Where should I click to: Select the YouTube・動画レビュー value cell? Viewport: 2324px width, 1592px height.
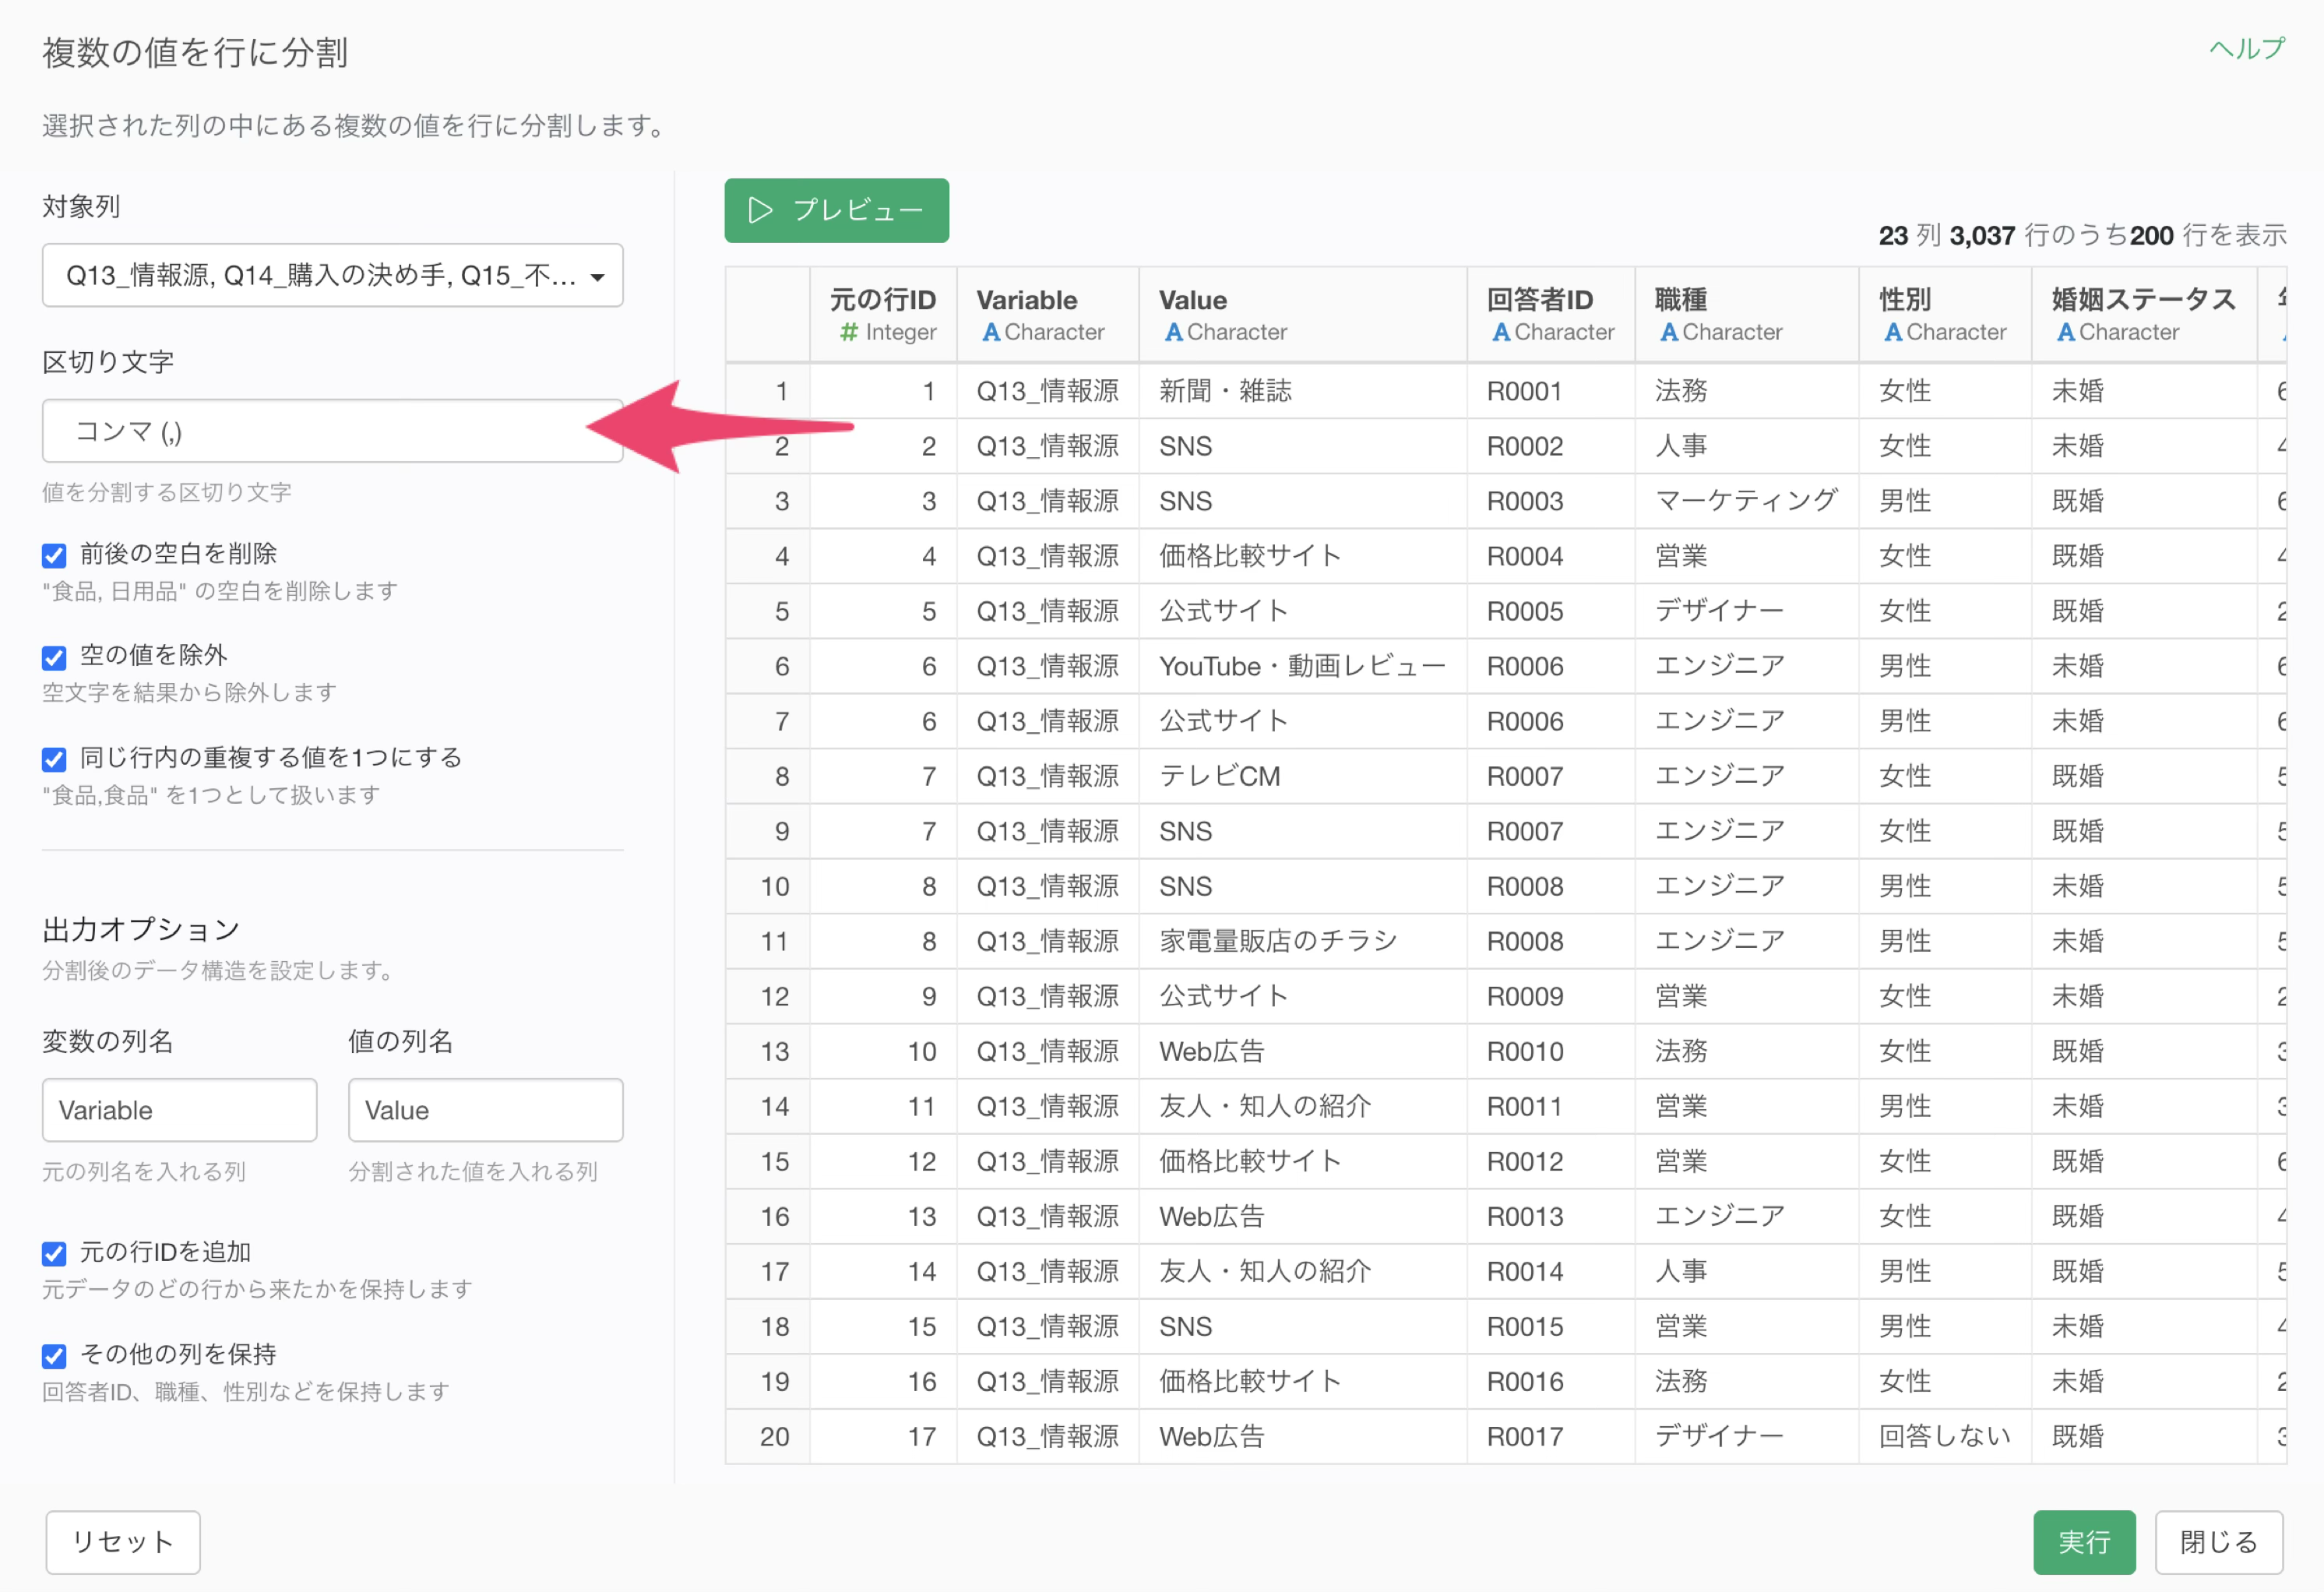point(1302,666)
